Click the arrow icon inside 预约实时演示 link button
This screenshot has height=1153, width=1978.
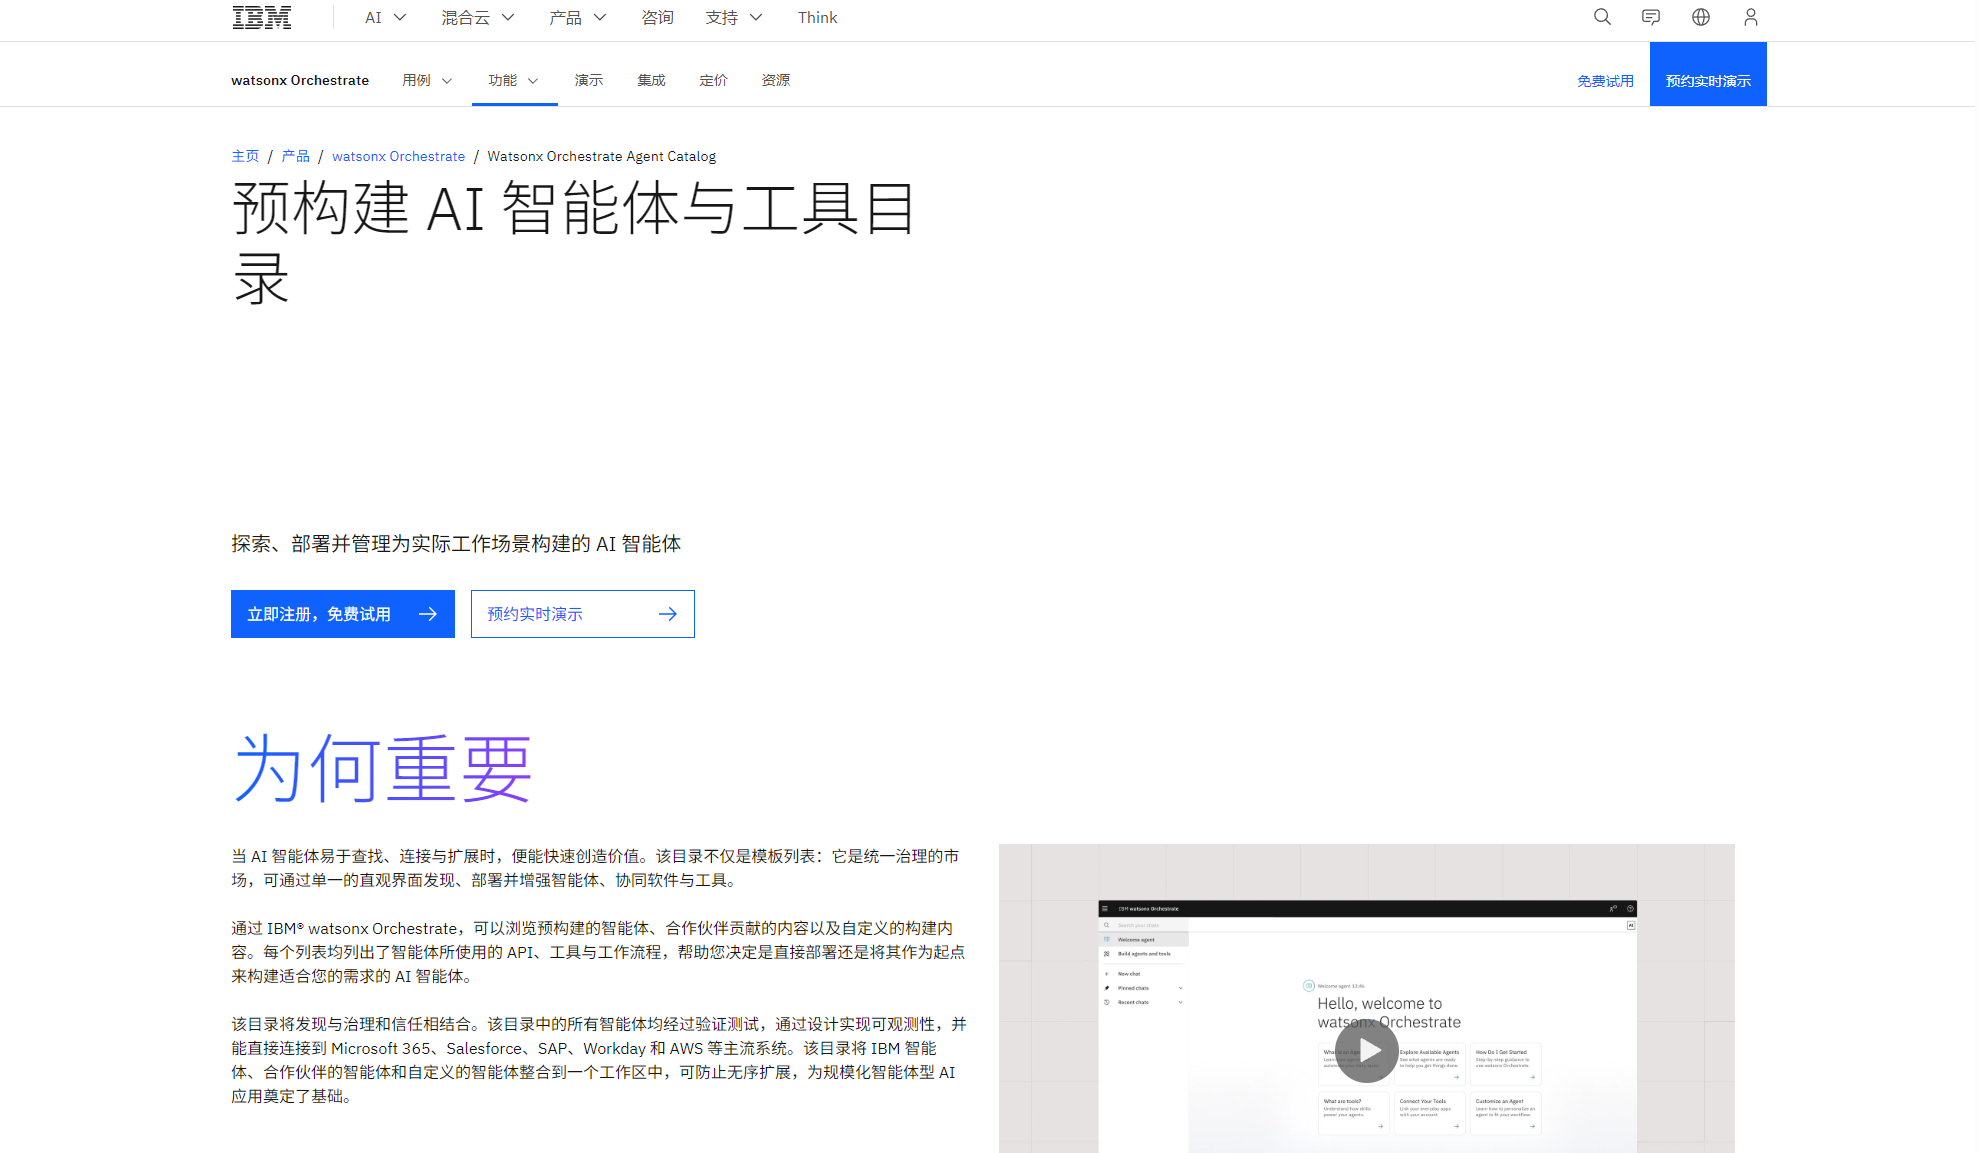(668, 613)
